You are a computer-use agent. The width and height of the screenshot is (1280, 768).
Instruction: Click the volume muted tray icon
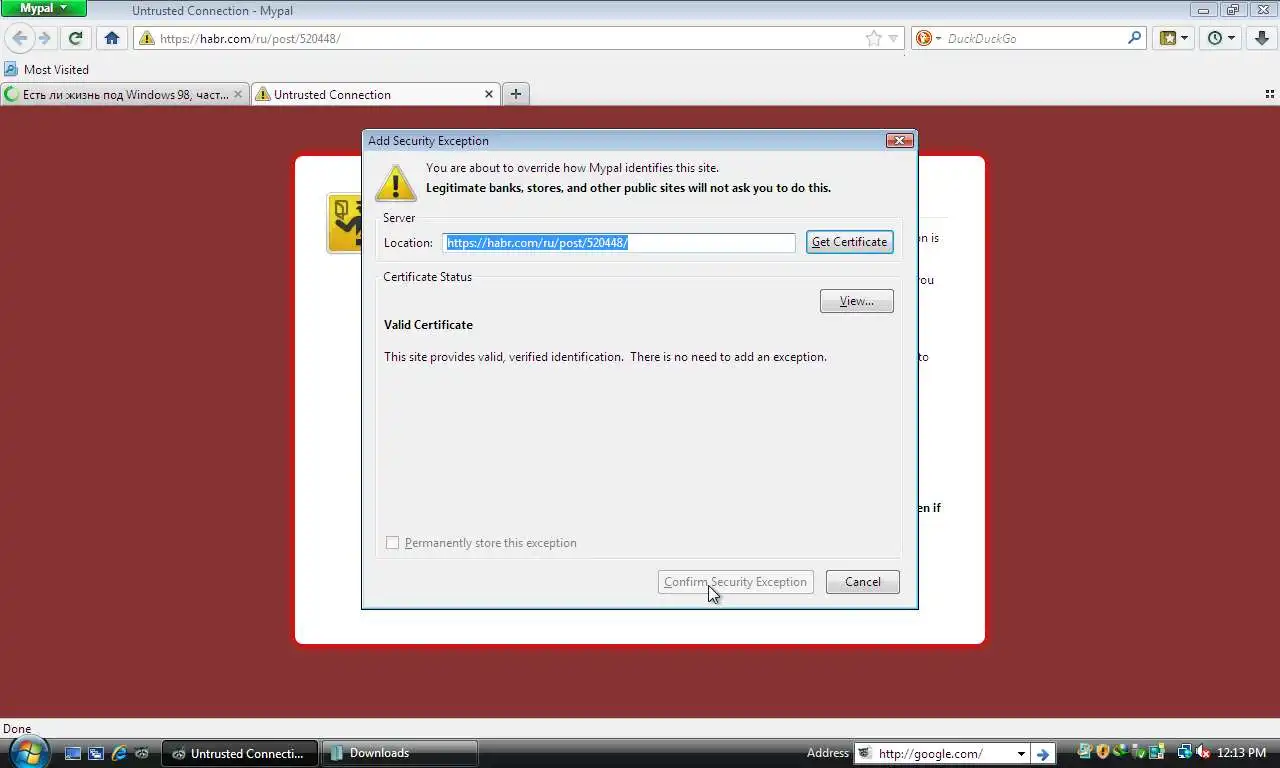pyautogui.click(x=1203, y=752)
